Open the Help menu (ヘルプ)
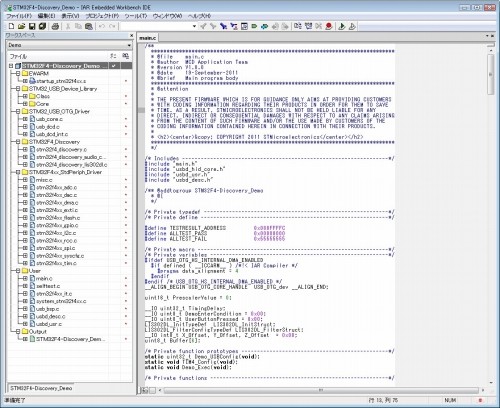The image size is (500, 408). [199, 16]
